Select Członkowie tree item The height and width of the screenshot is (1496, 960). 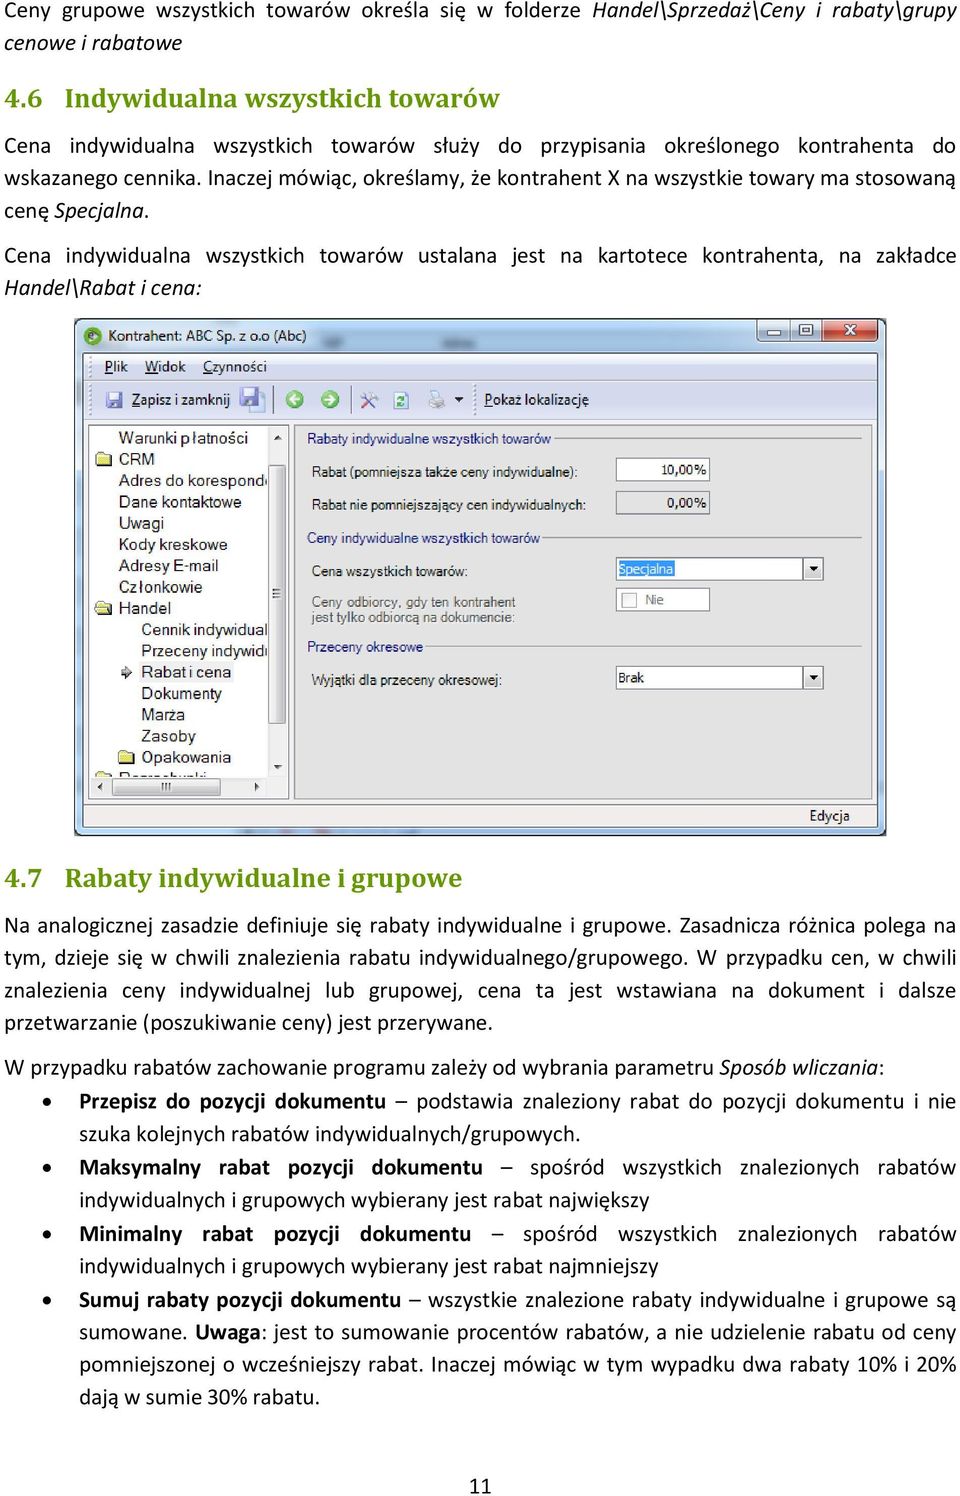tap(160, 587)
